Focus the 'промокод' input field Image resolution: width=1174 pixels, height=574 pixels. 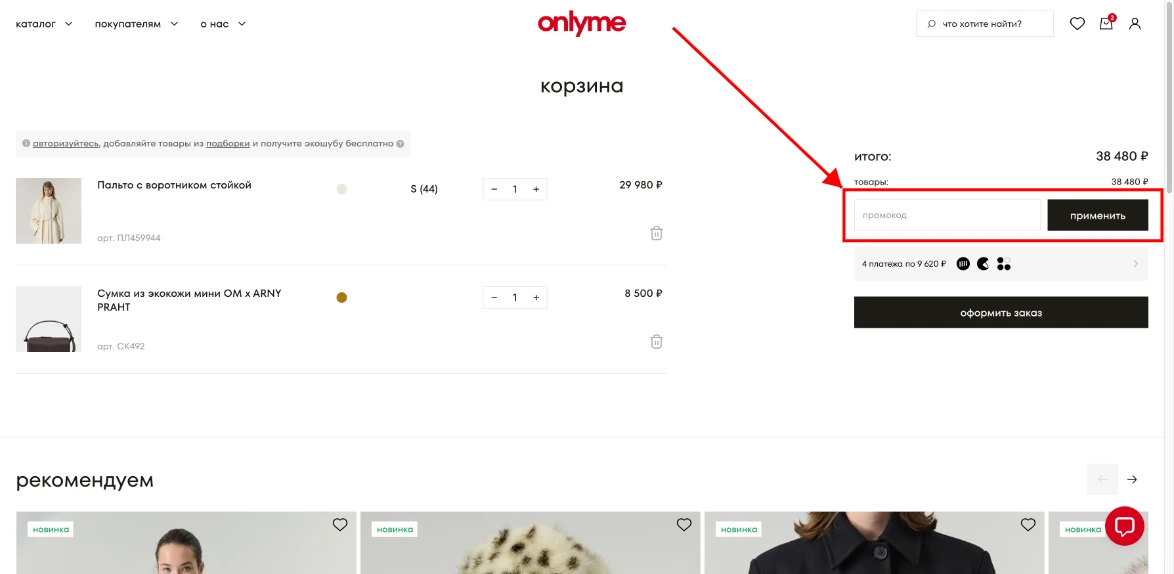click(948, 215)
